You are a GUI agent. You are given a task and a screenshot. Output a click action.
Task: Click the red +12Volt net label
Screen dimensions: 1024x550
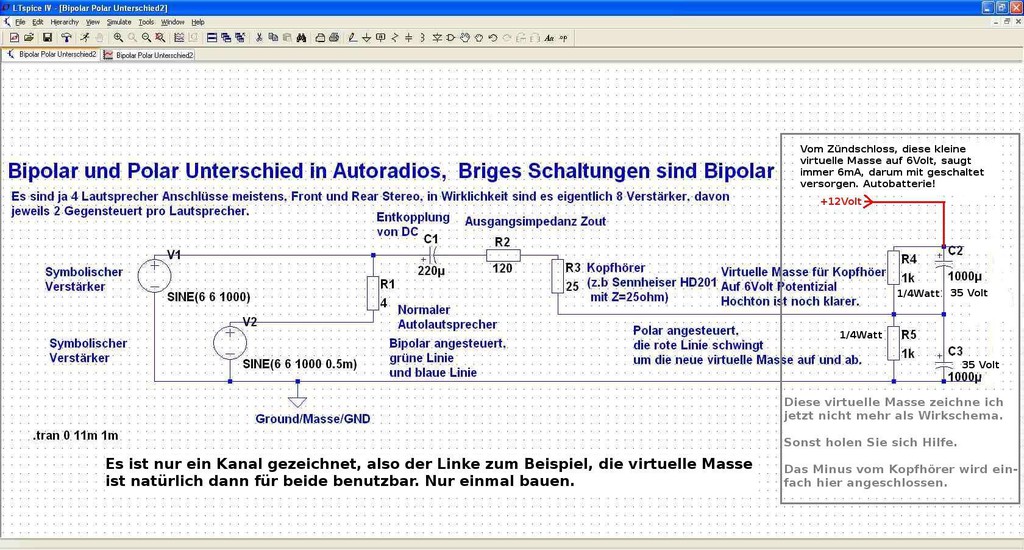tap(841, 201)
